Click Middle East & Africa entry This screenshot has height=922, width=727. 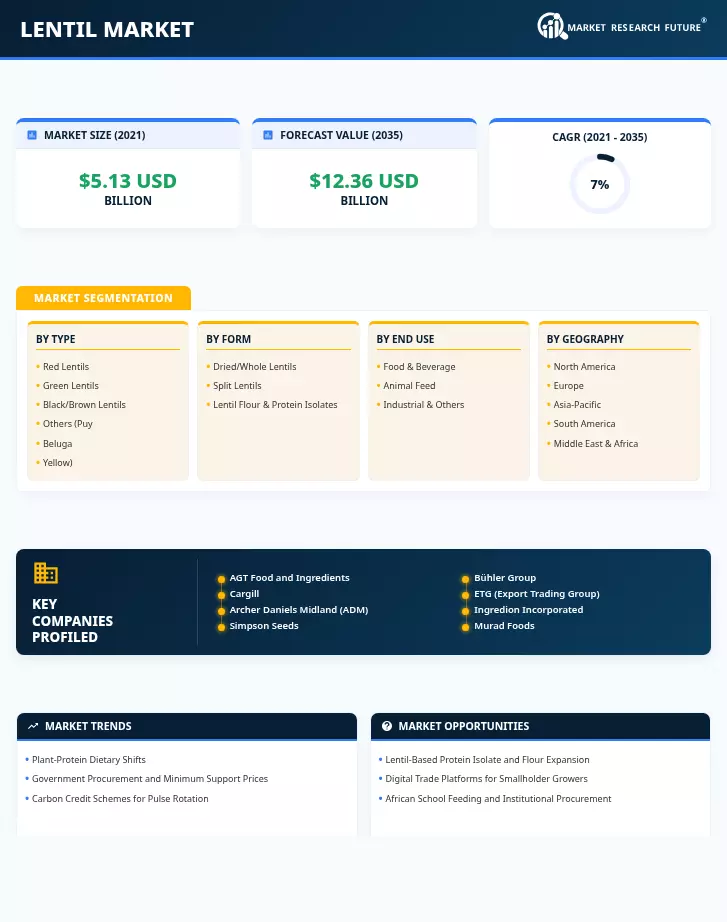(595, 444)
